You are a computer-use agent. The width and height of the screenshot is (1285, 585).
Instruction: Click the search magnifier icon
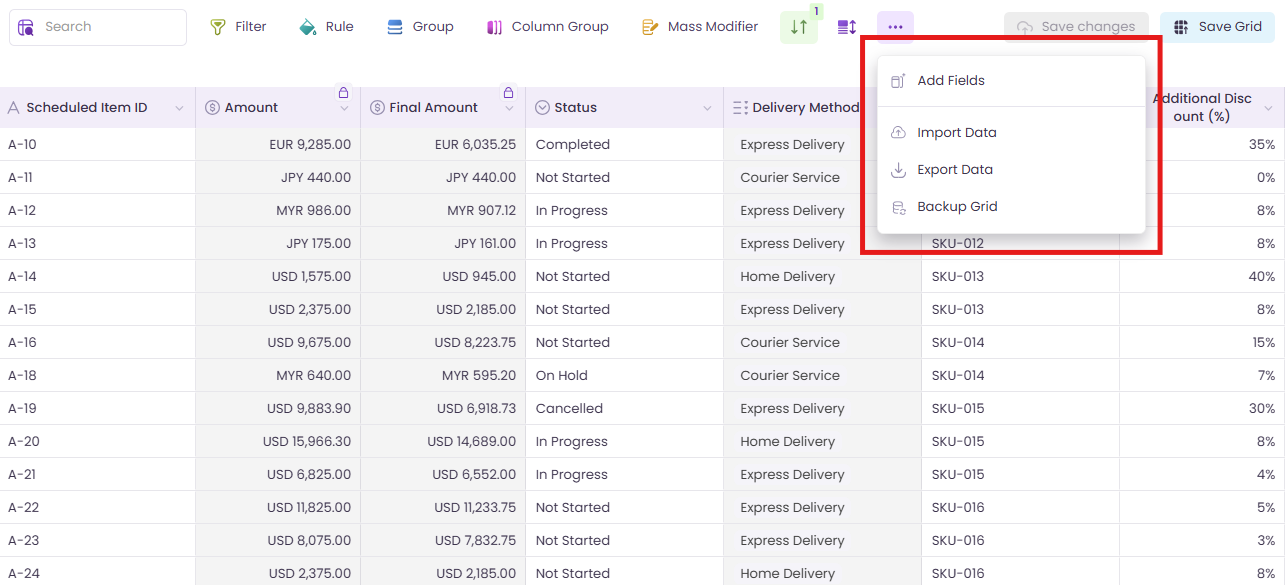(26, 27)
